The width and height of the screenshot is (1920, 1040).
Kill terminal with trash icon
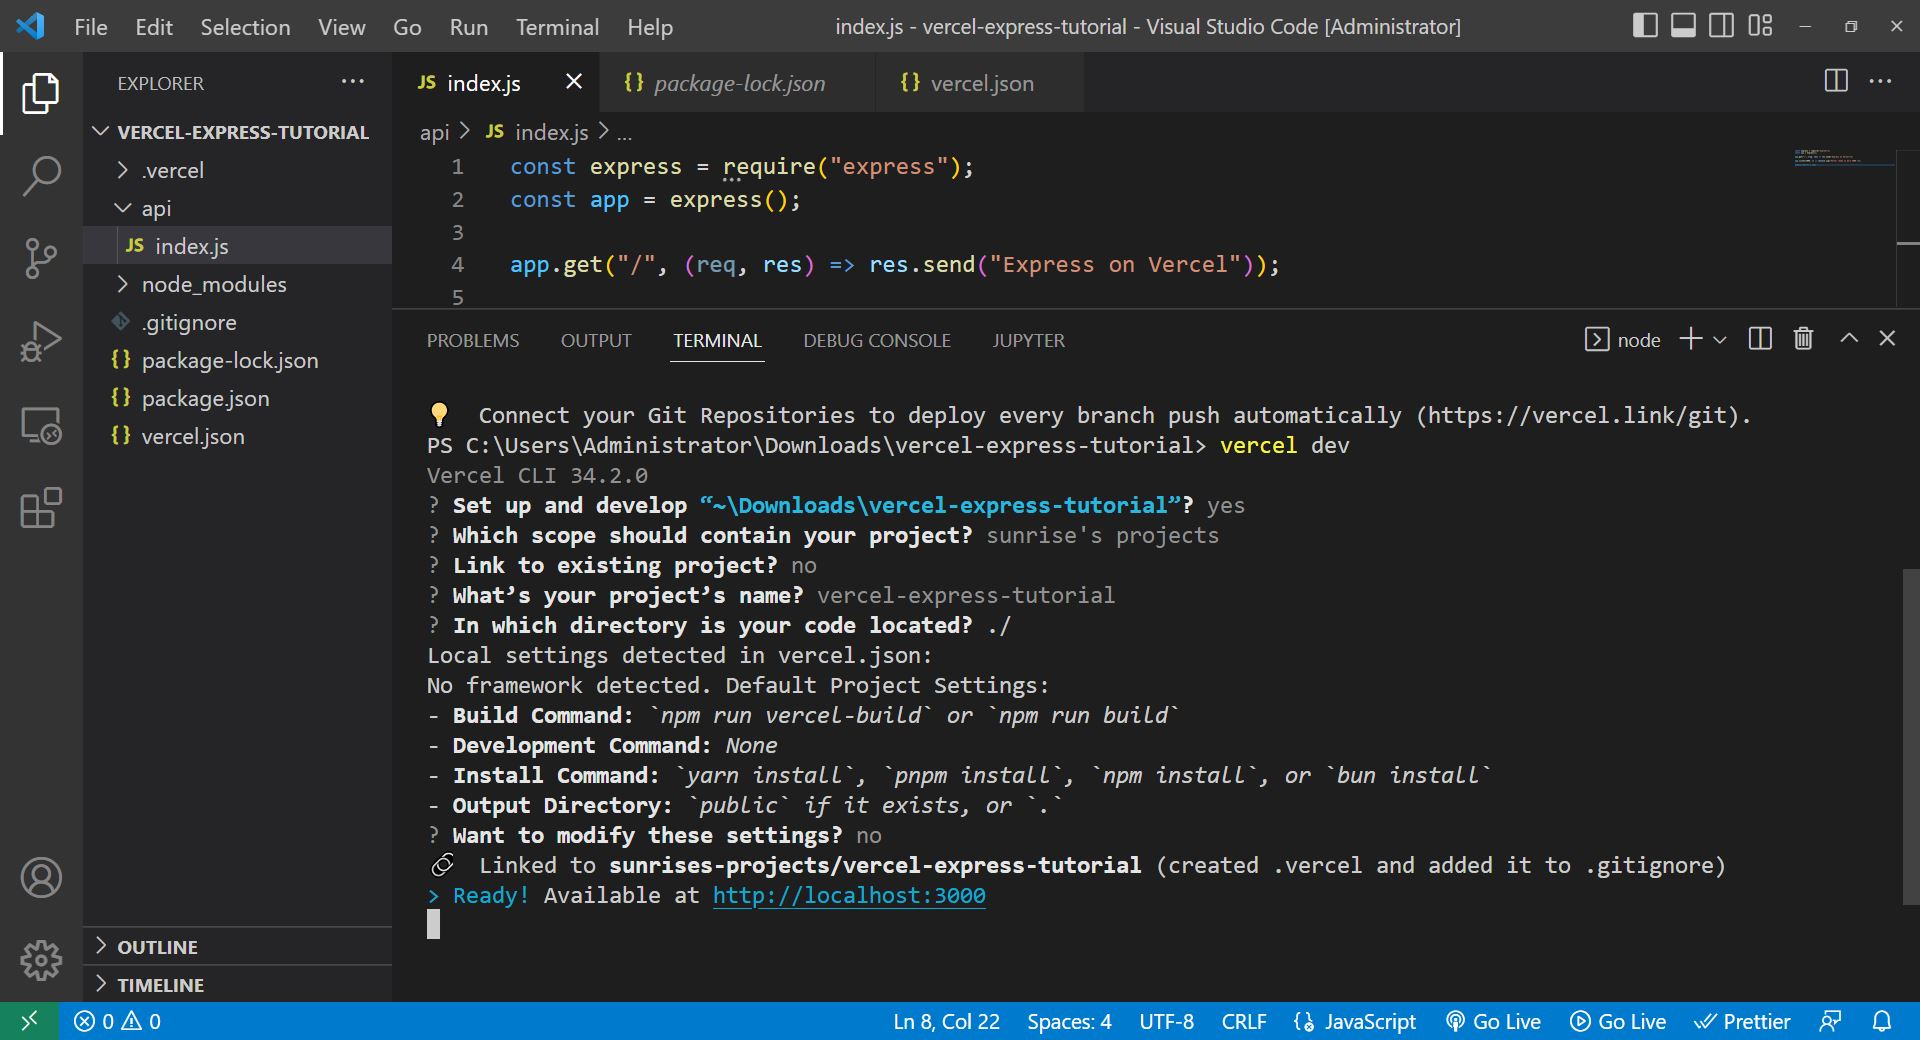1803,339
